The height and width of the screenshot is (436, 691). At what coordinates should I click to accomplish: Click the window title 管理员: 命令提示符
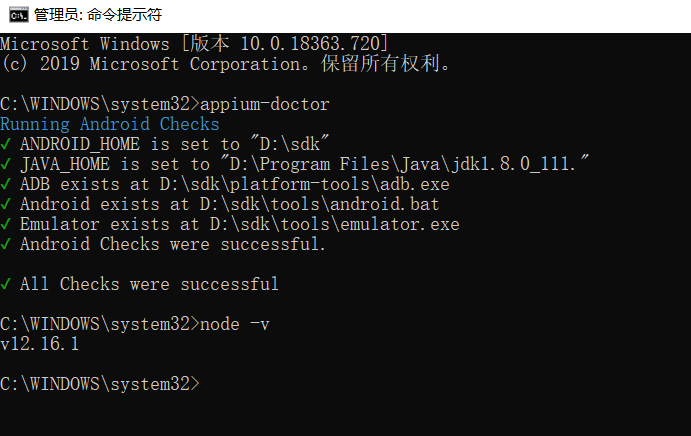(x=98, y=15)
